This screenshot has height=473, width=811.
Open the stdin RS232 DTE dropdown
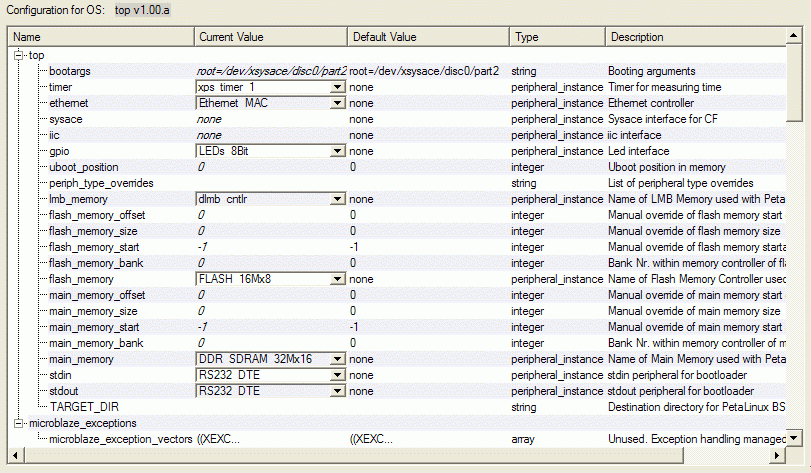[x=337, y=375]
